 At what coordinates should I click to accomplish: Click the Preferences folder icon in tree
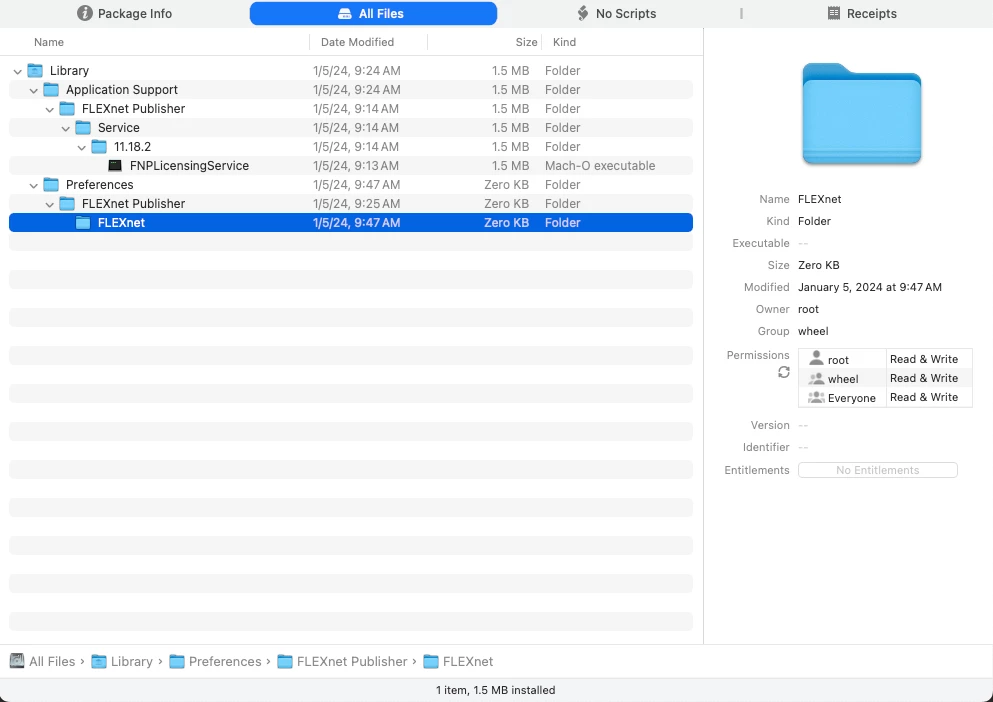[51, 184]
